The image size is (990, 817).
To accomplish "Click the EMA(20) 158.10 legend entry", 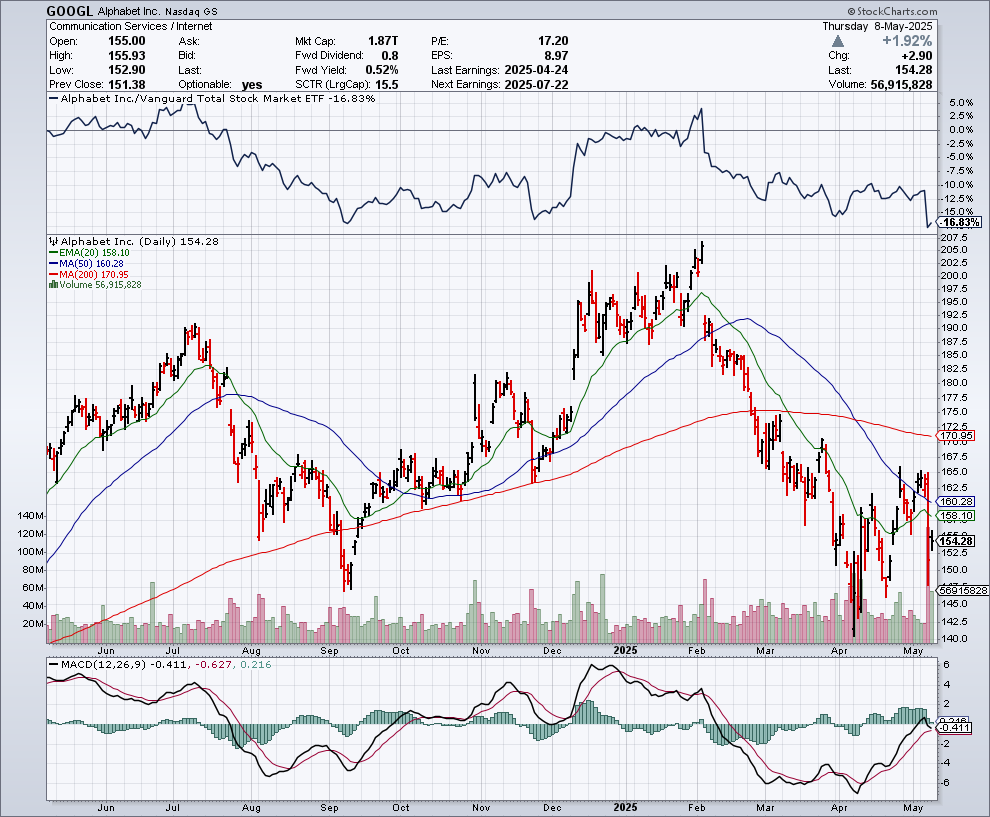I will tap(94, 253).
